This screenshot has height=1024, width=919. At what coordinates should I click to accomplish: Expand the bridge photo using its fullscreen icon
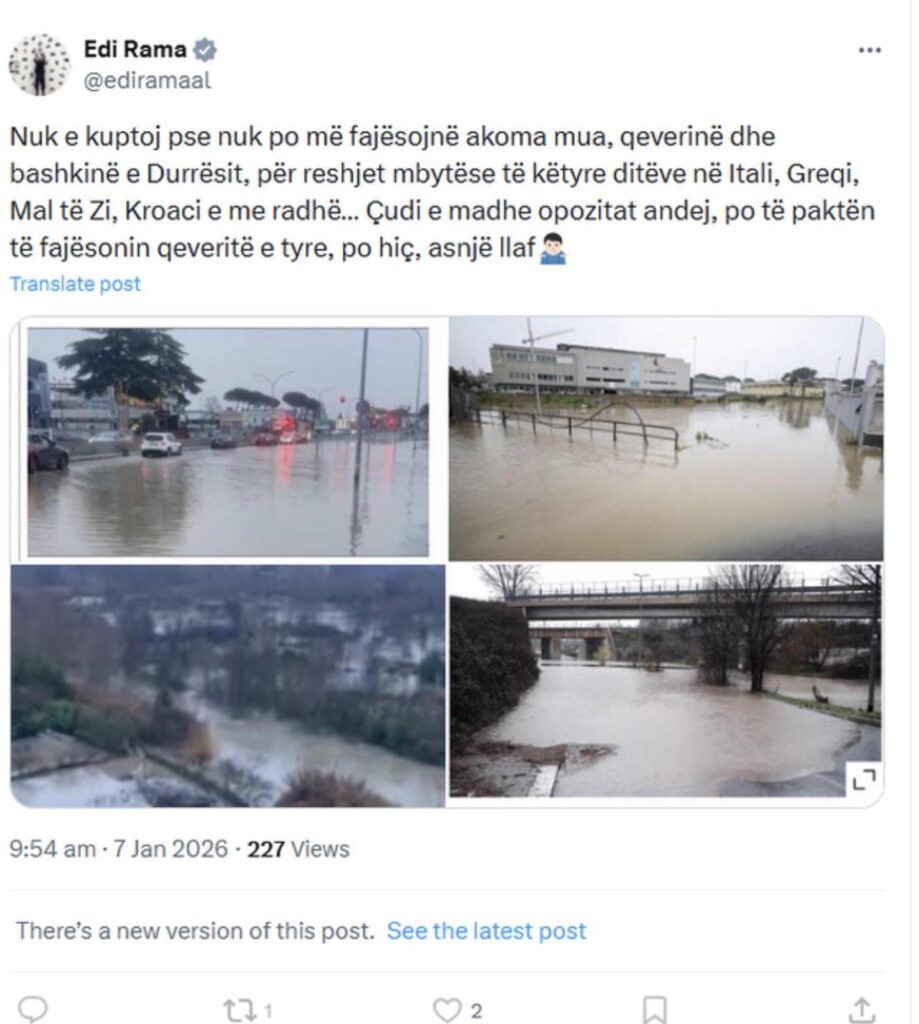point(866,779)
